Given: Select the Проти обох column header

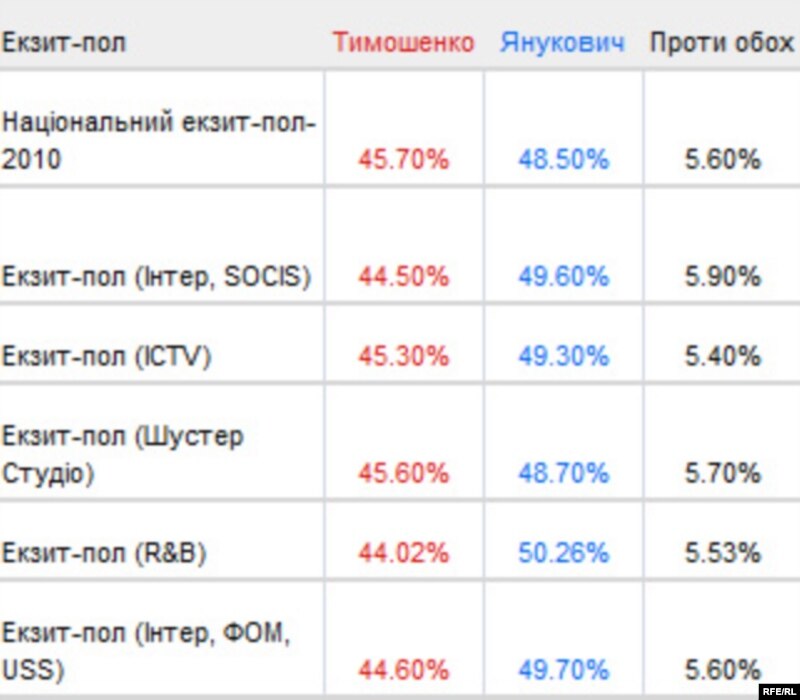Looking at the screenshot, I should click(x=721, y=43).
